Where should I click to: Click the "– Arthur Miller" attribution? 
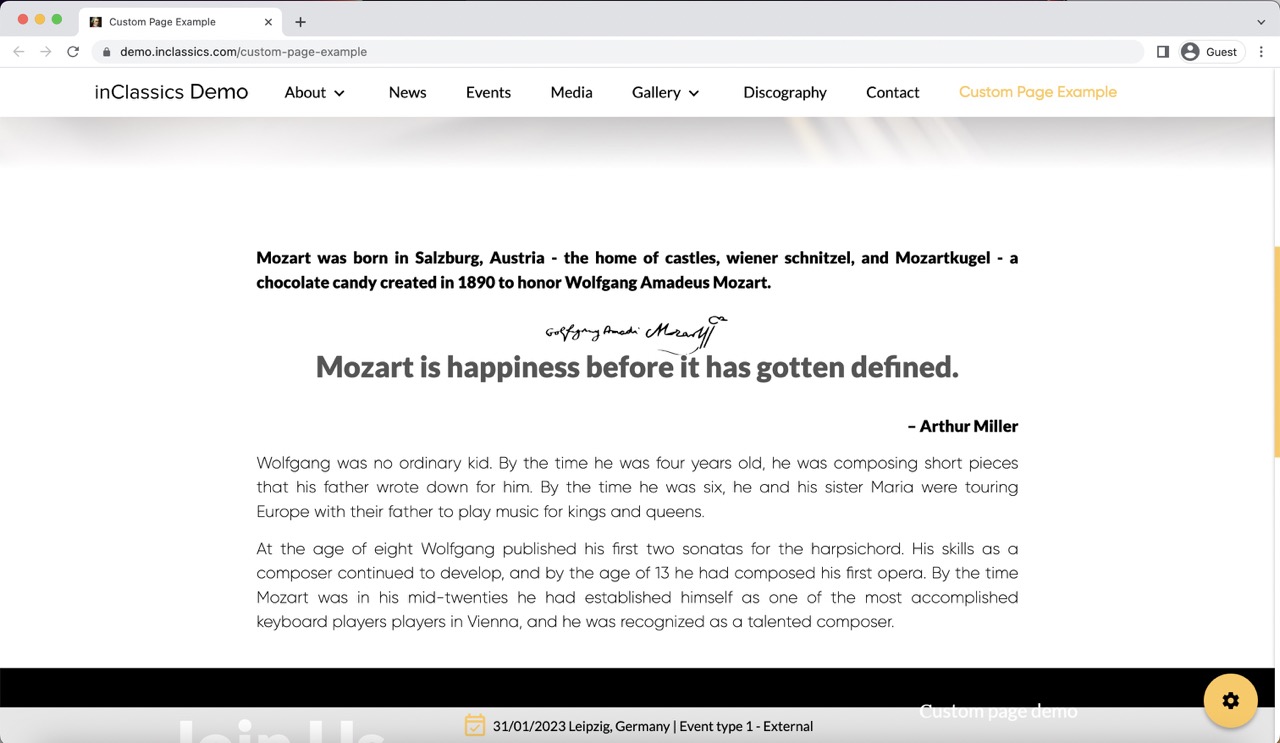963,426
